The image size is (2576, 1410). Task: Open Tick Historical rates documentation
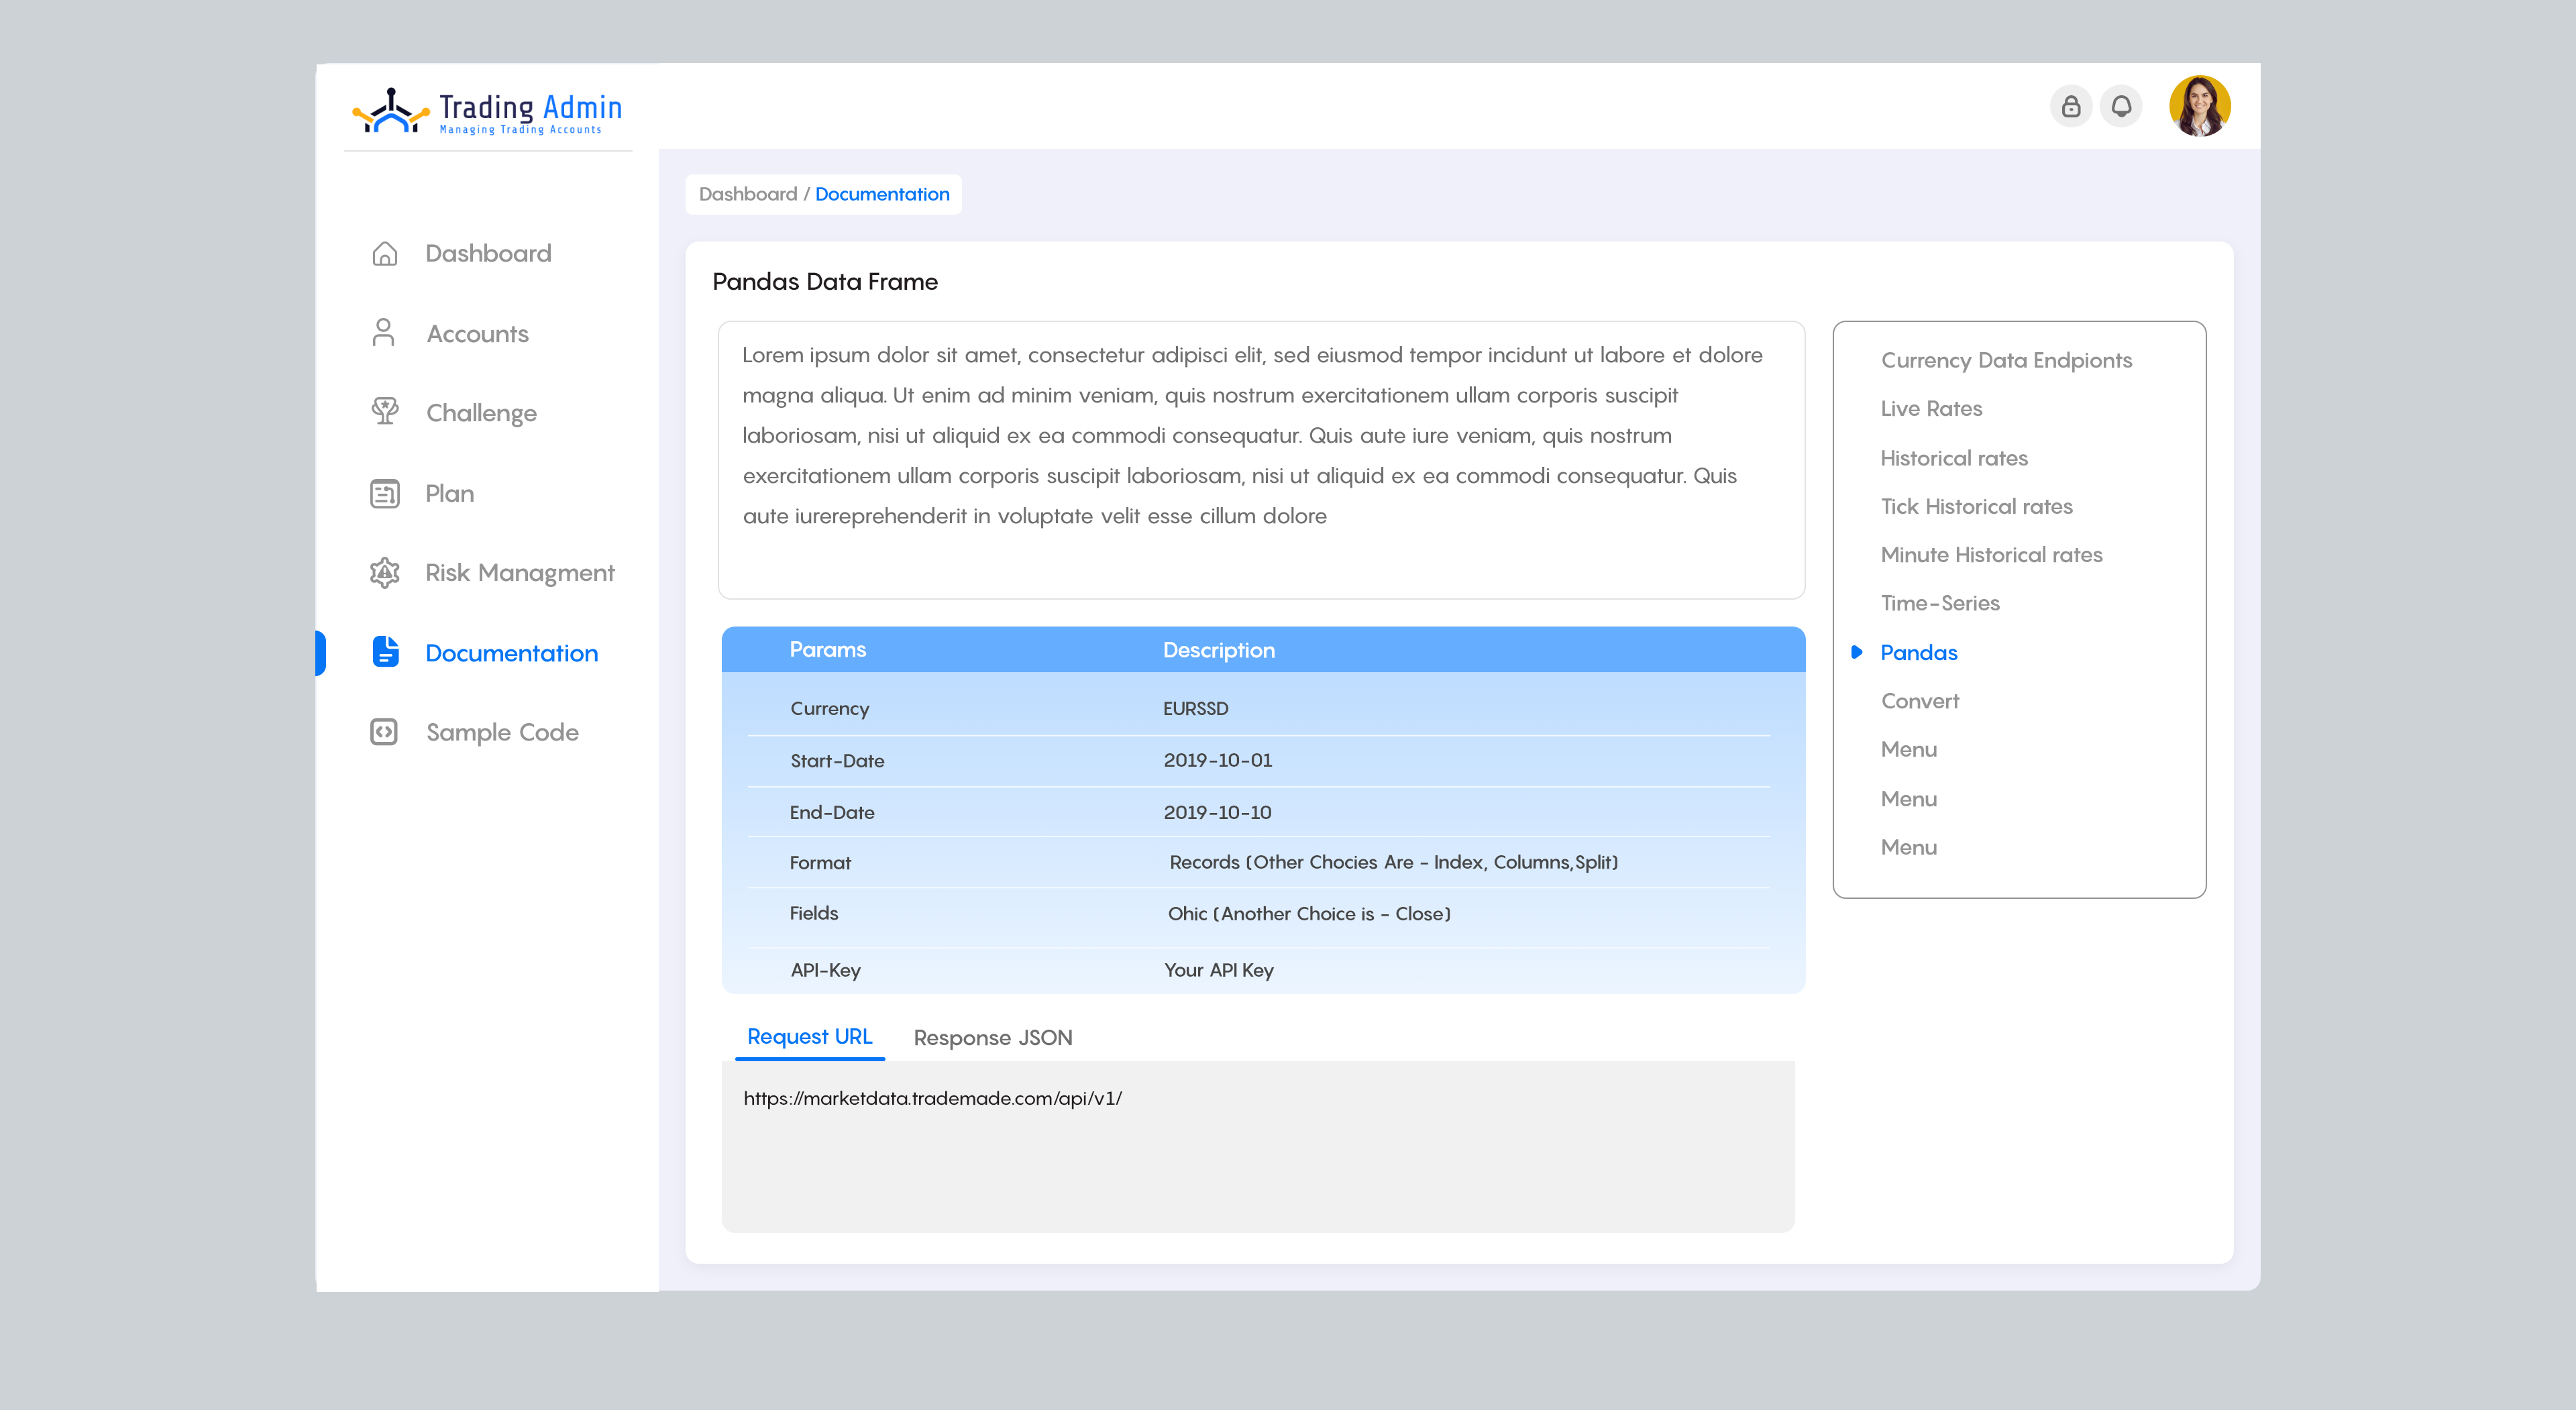click(1976, 506)
